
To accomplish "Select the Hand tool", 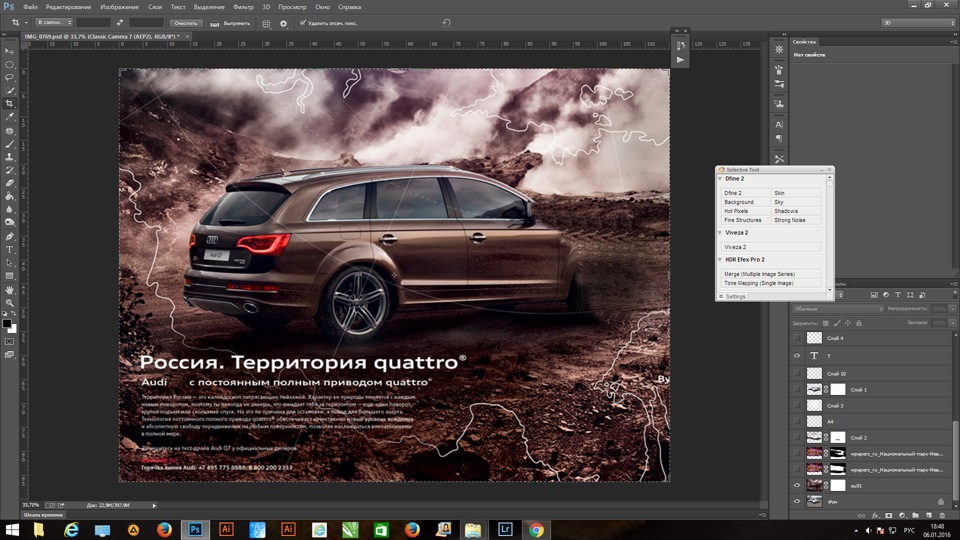I will (10, 289).
